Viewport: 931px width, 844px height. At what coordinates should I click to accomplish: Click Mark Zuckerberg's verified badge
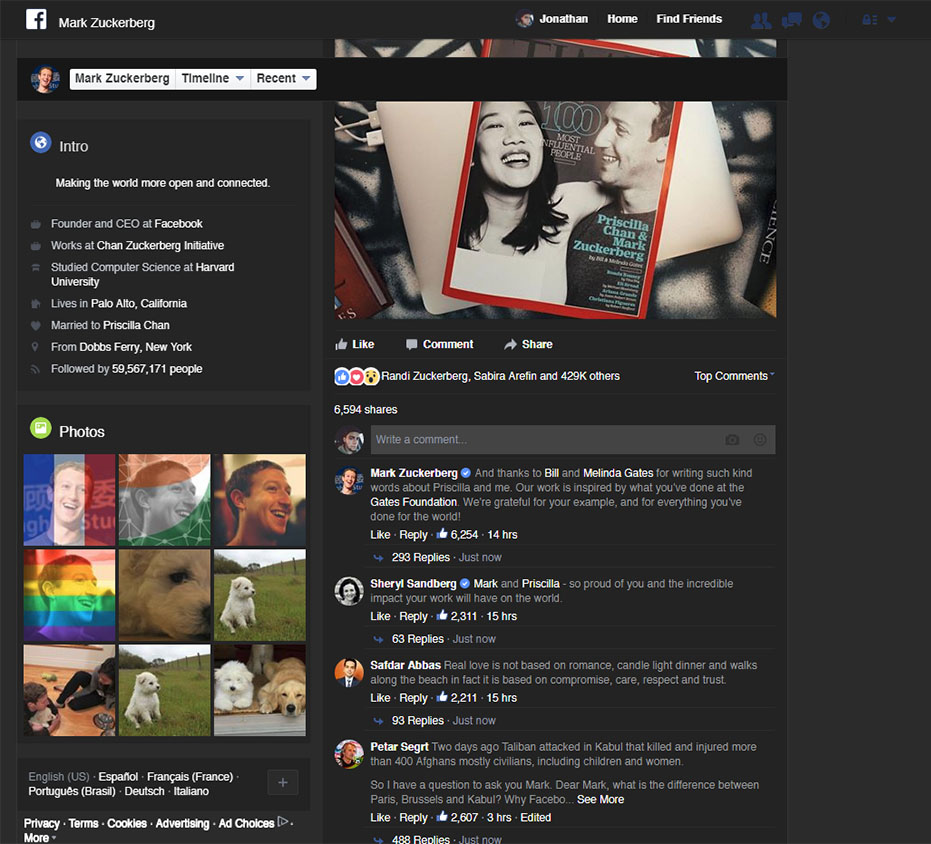pyautogui.click(x=463, y=472)
